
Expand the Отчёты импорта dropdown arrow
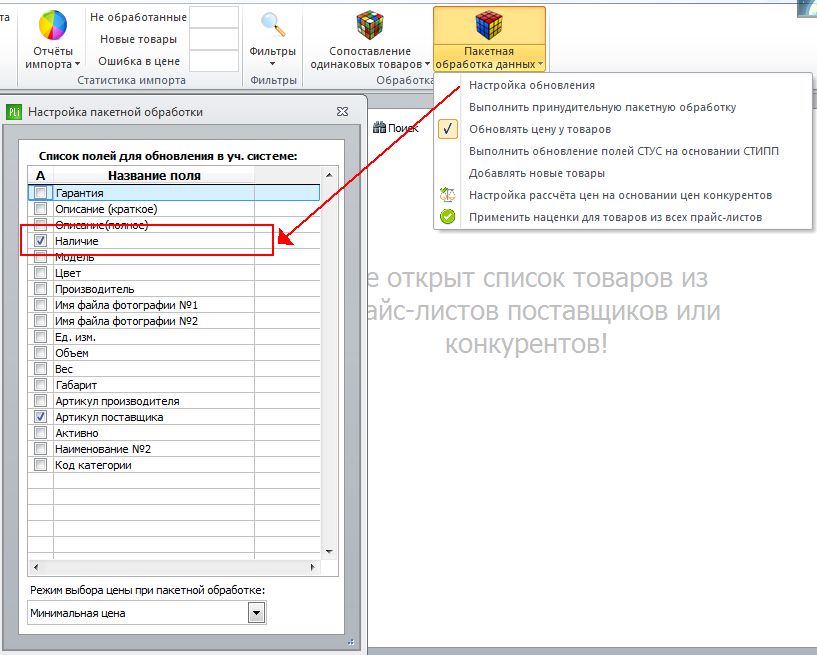(77, 64)
